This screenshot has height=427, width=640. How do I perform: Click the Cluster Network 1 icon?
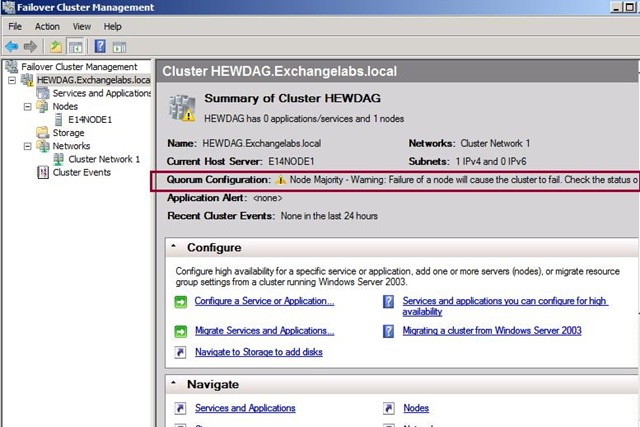pos(58,159)
